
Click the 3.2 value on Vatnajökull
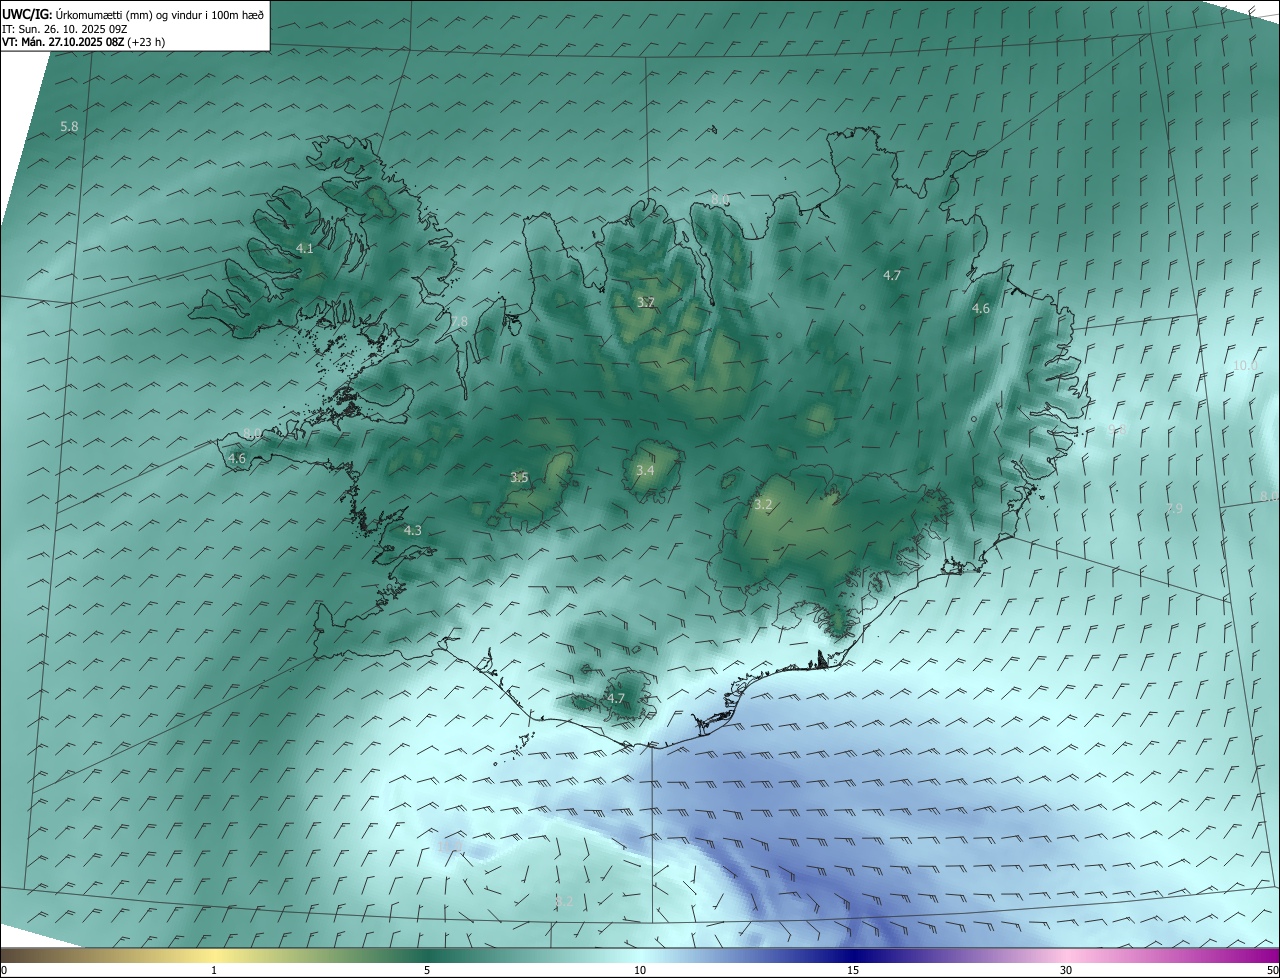763,505
